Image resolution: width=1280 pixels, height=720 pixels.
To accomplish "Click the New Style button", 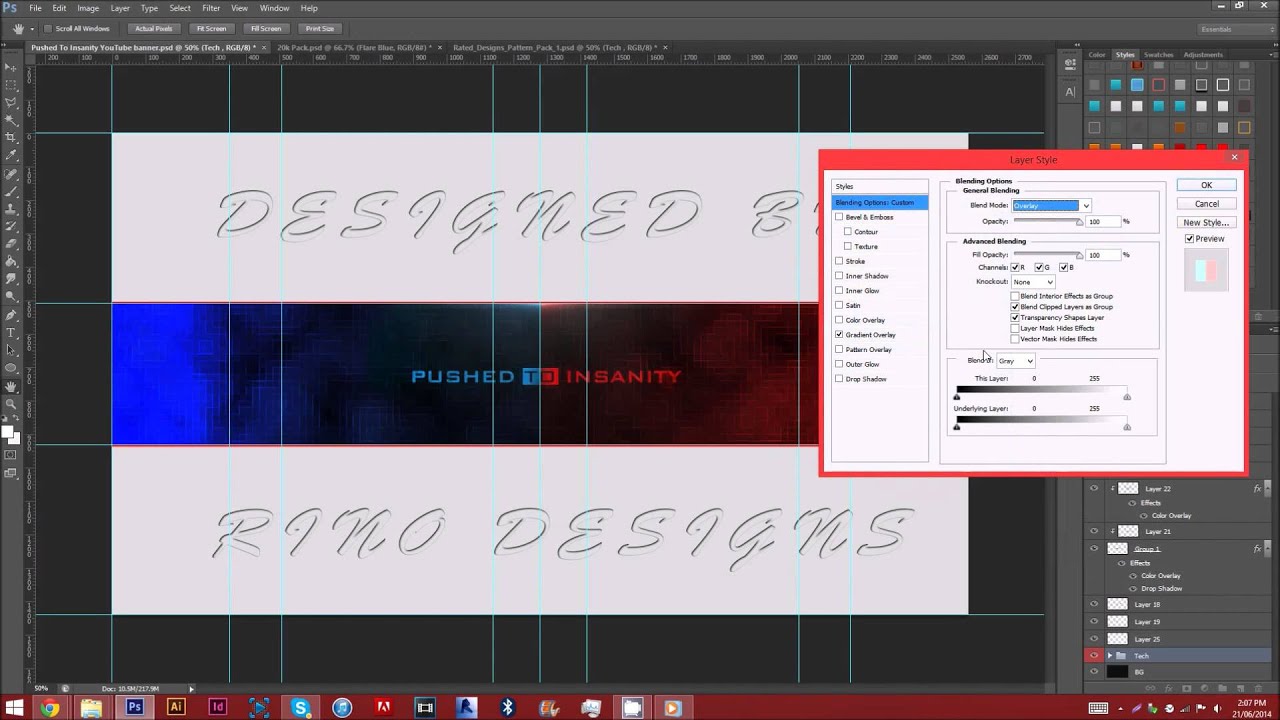I will click(1206, 223).
